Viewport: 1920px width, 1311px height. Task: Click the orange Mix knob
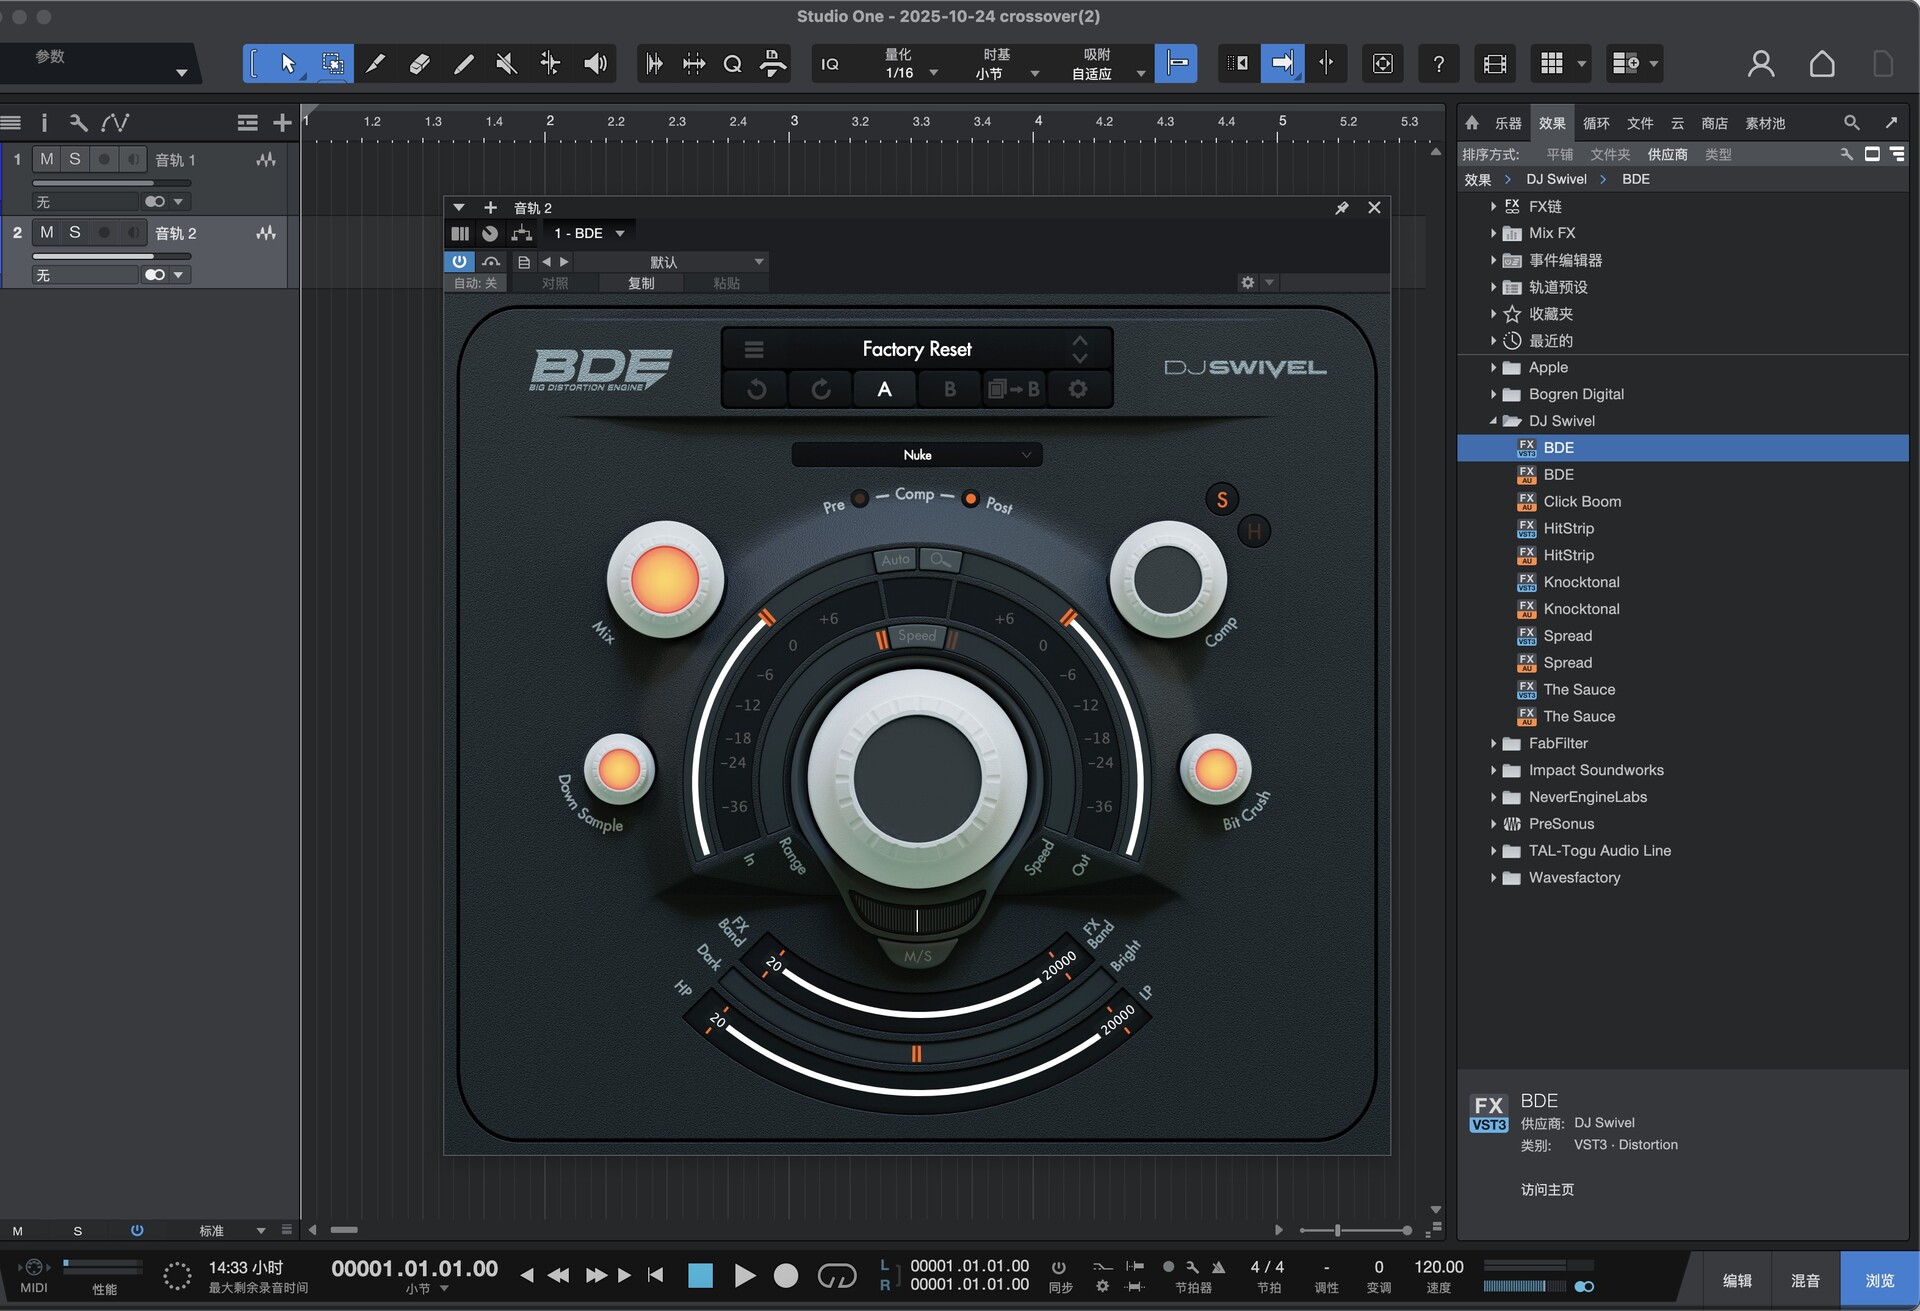tap(665, 579)
